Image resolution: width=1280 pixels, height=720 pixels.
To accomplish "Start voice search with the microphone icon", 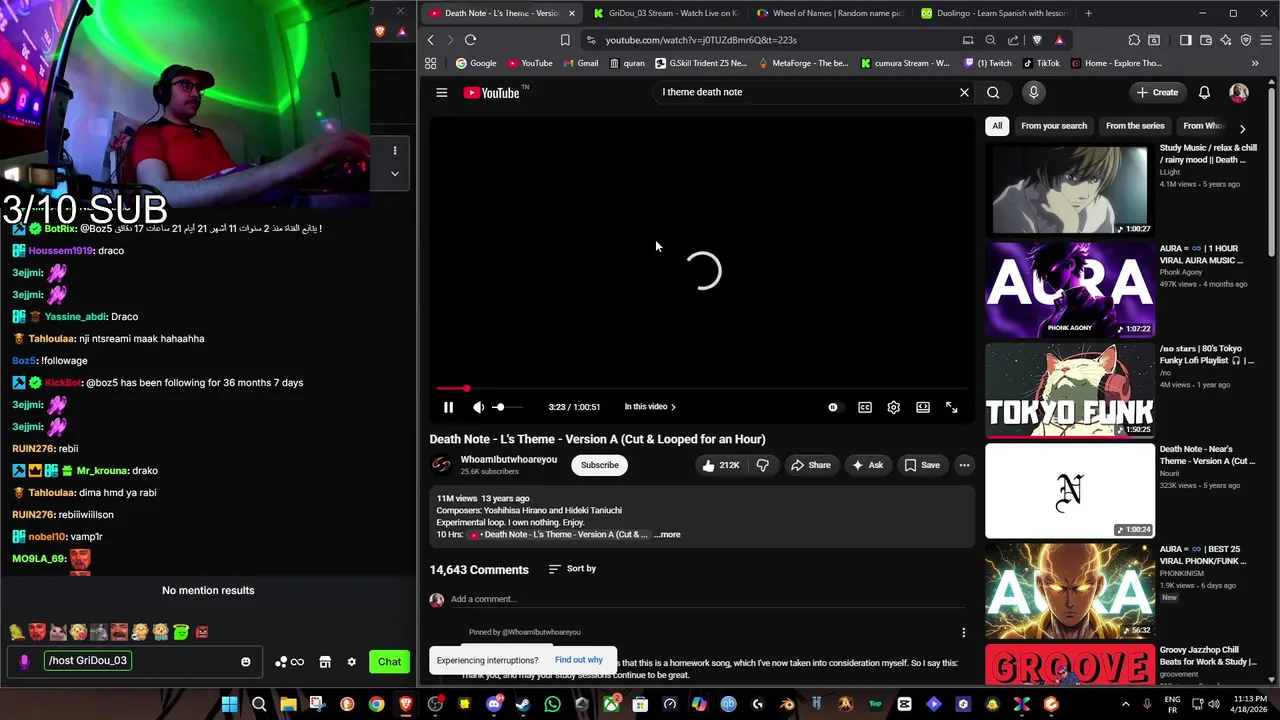I will (x=1034, y=92).
